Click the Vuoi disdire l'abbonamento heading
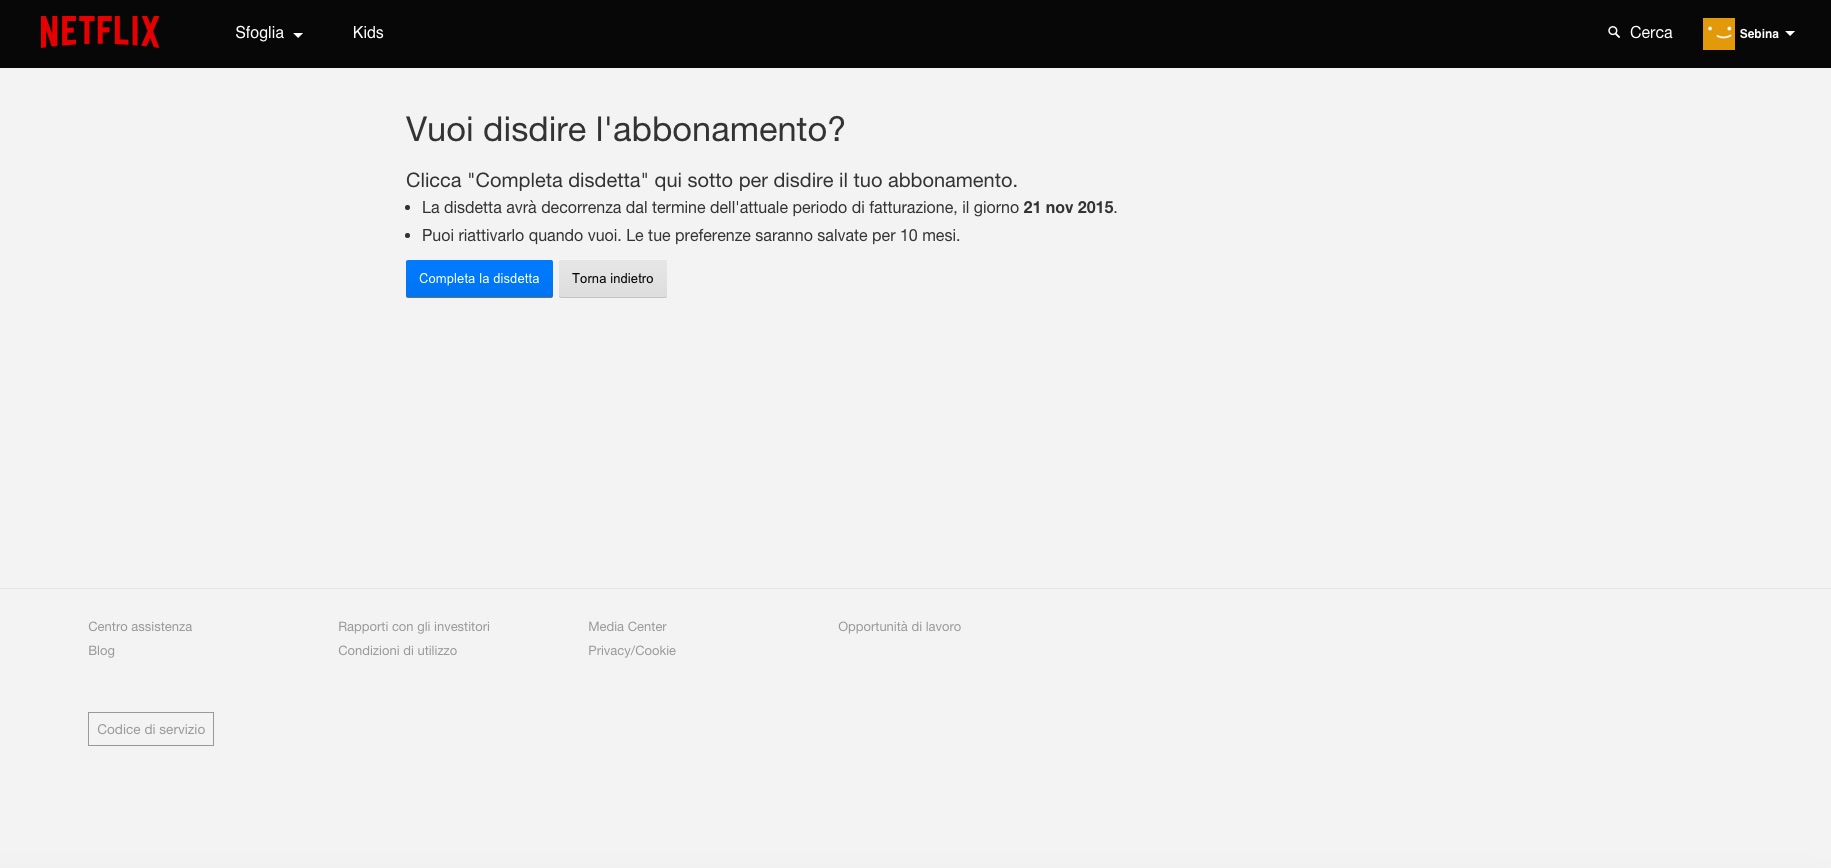 pos(625,129)
